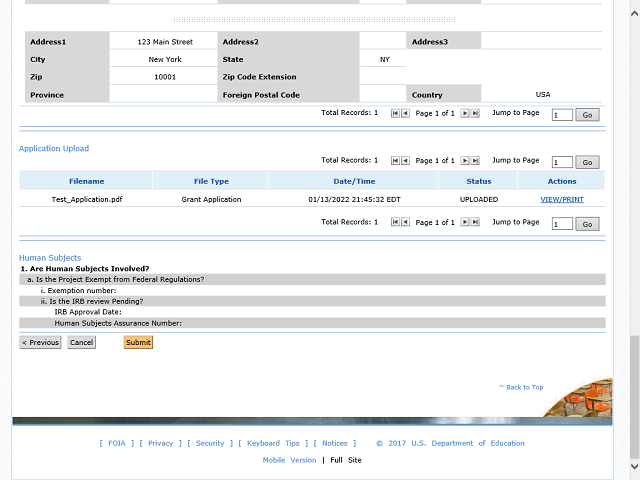640x480 pixels.
Task: Sort the table by Filename column header
Action: 86,181
